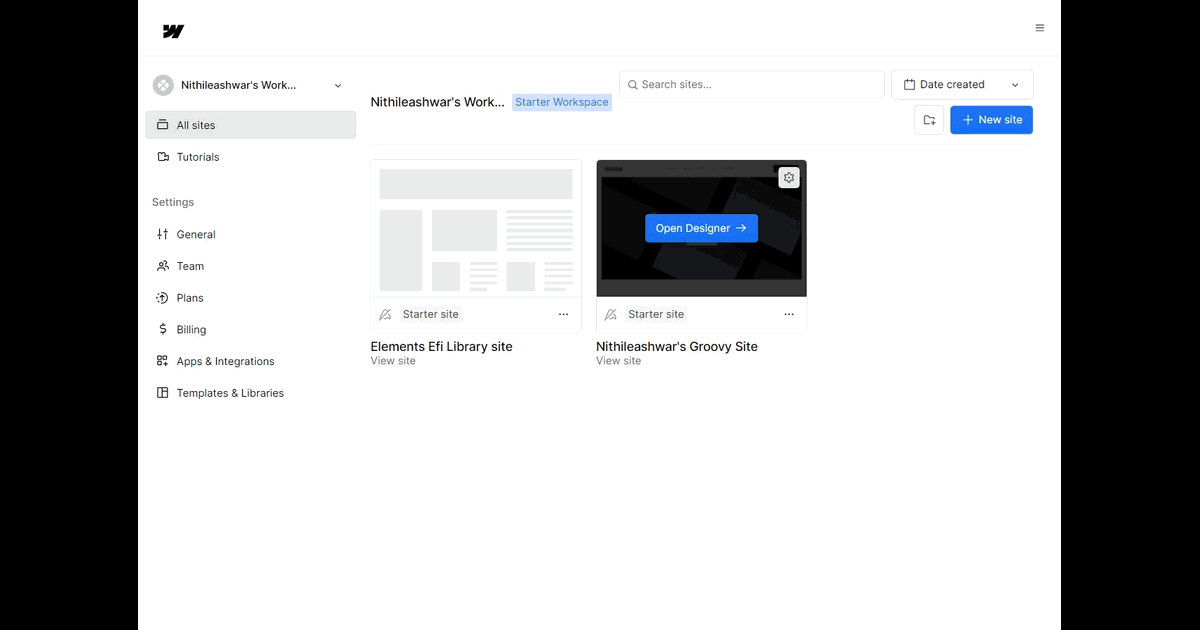Click the Templates & Libraries layout icon
This screenshot has height=630, width=1200.
163,393
